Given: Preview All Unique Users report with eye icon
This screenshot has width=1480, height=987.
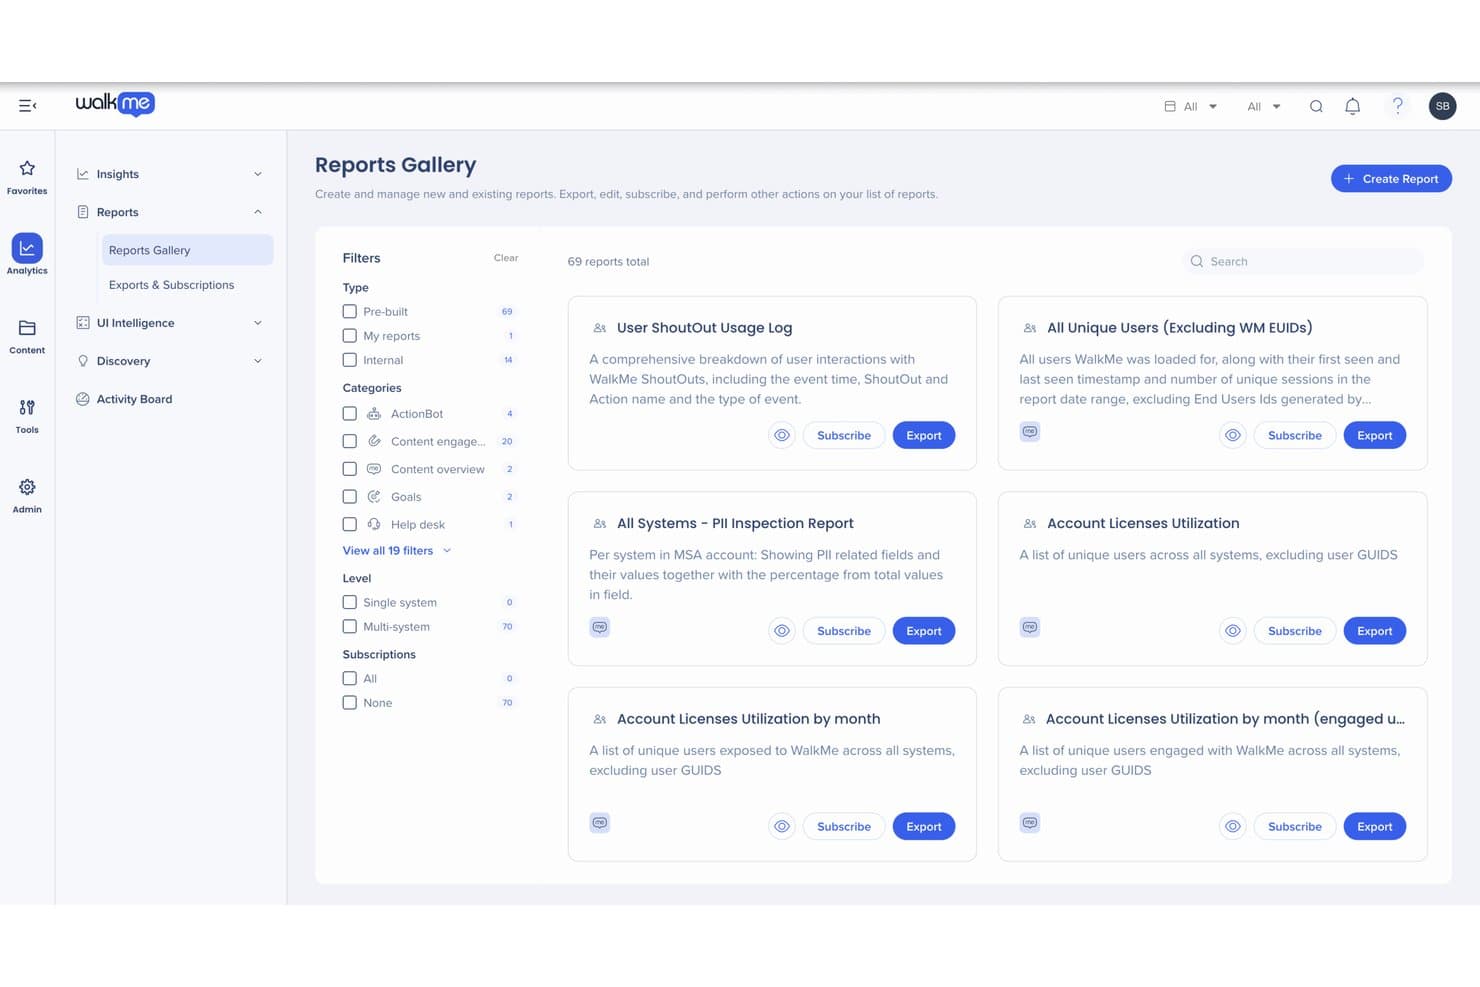Looking at the screenshot, I should [x=1233, y=436].
